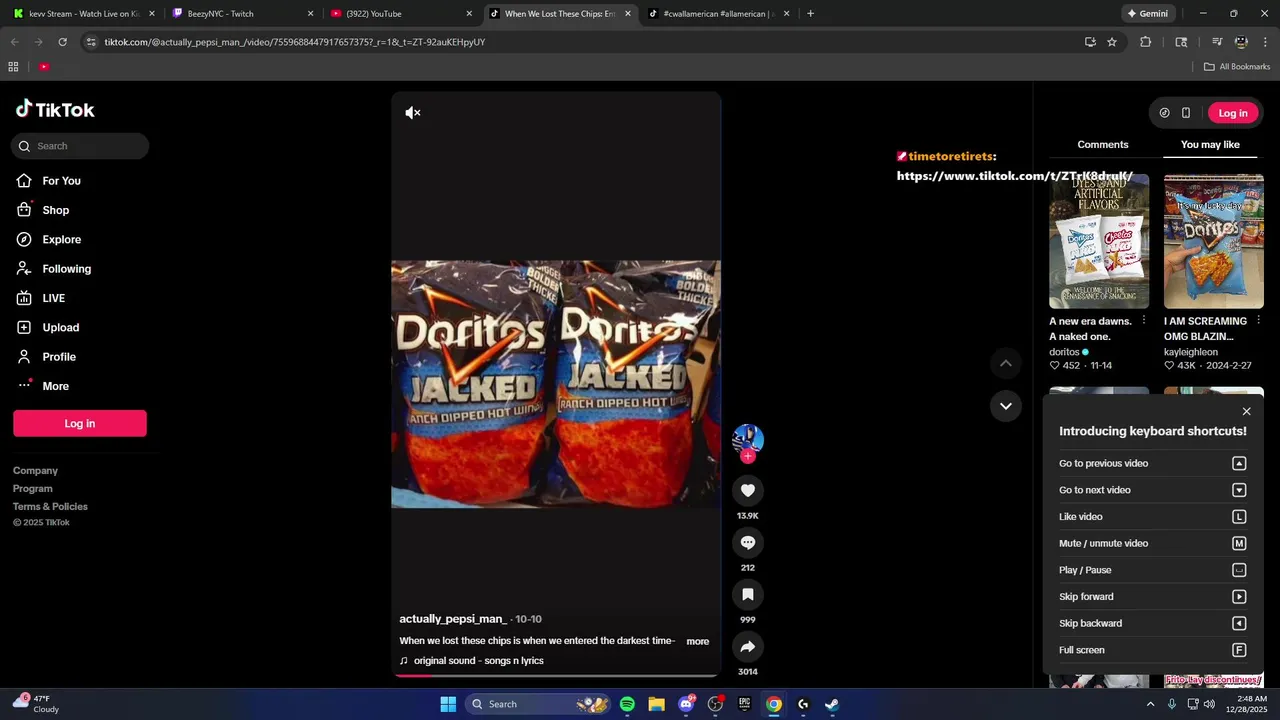Switch to the #cwallamerican TikTok tab

pos(718,14)
